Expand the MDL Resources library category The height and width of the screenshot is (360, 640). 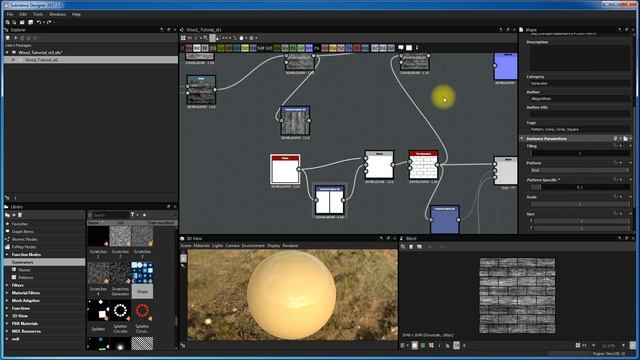click(x=7, y=331)
